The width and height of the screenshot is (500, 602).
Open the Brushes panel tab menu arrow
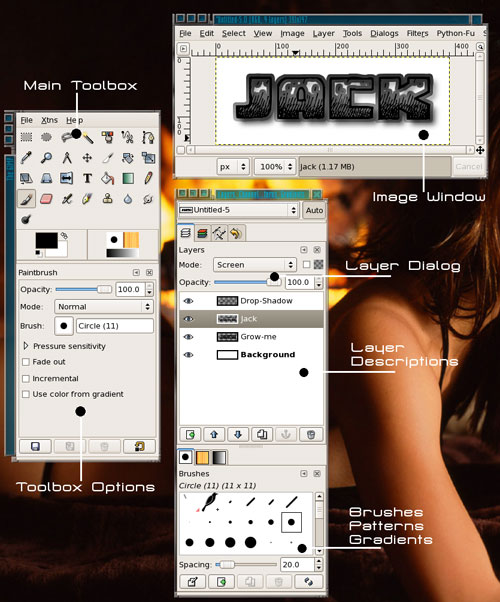pyautogui.click(x=304, y=474)
